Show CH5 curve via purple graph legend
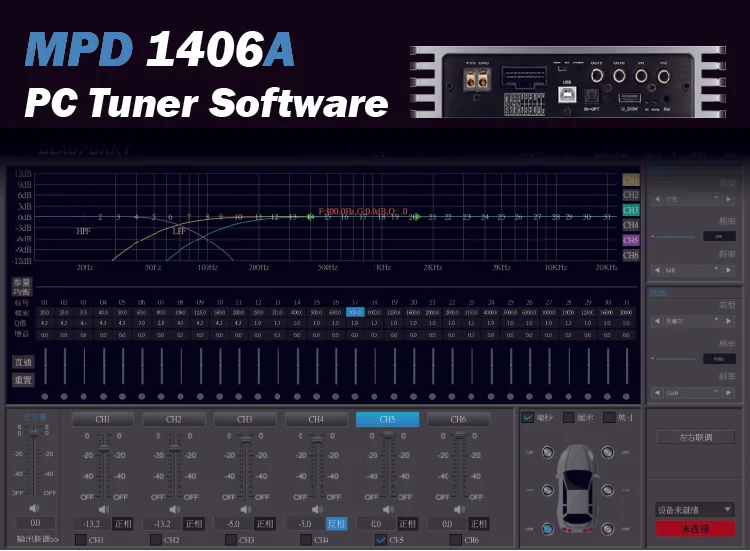 (x=630, y=240)
